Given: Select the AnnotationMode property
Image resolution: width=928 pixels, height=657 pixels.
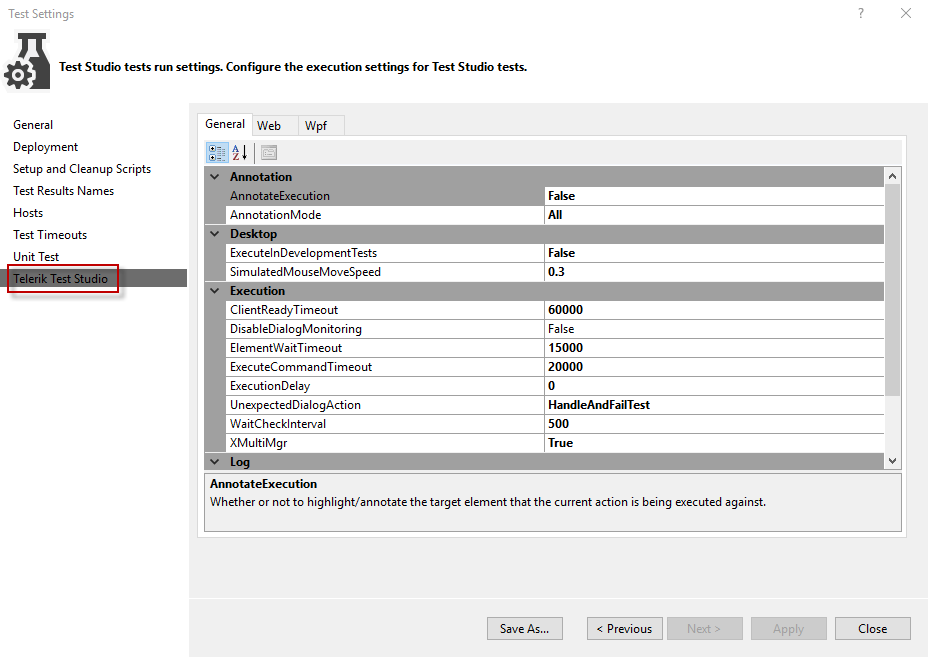Looking at the screenshot, I should (385, 215).
